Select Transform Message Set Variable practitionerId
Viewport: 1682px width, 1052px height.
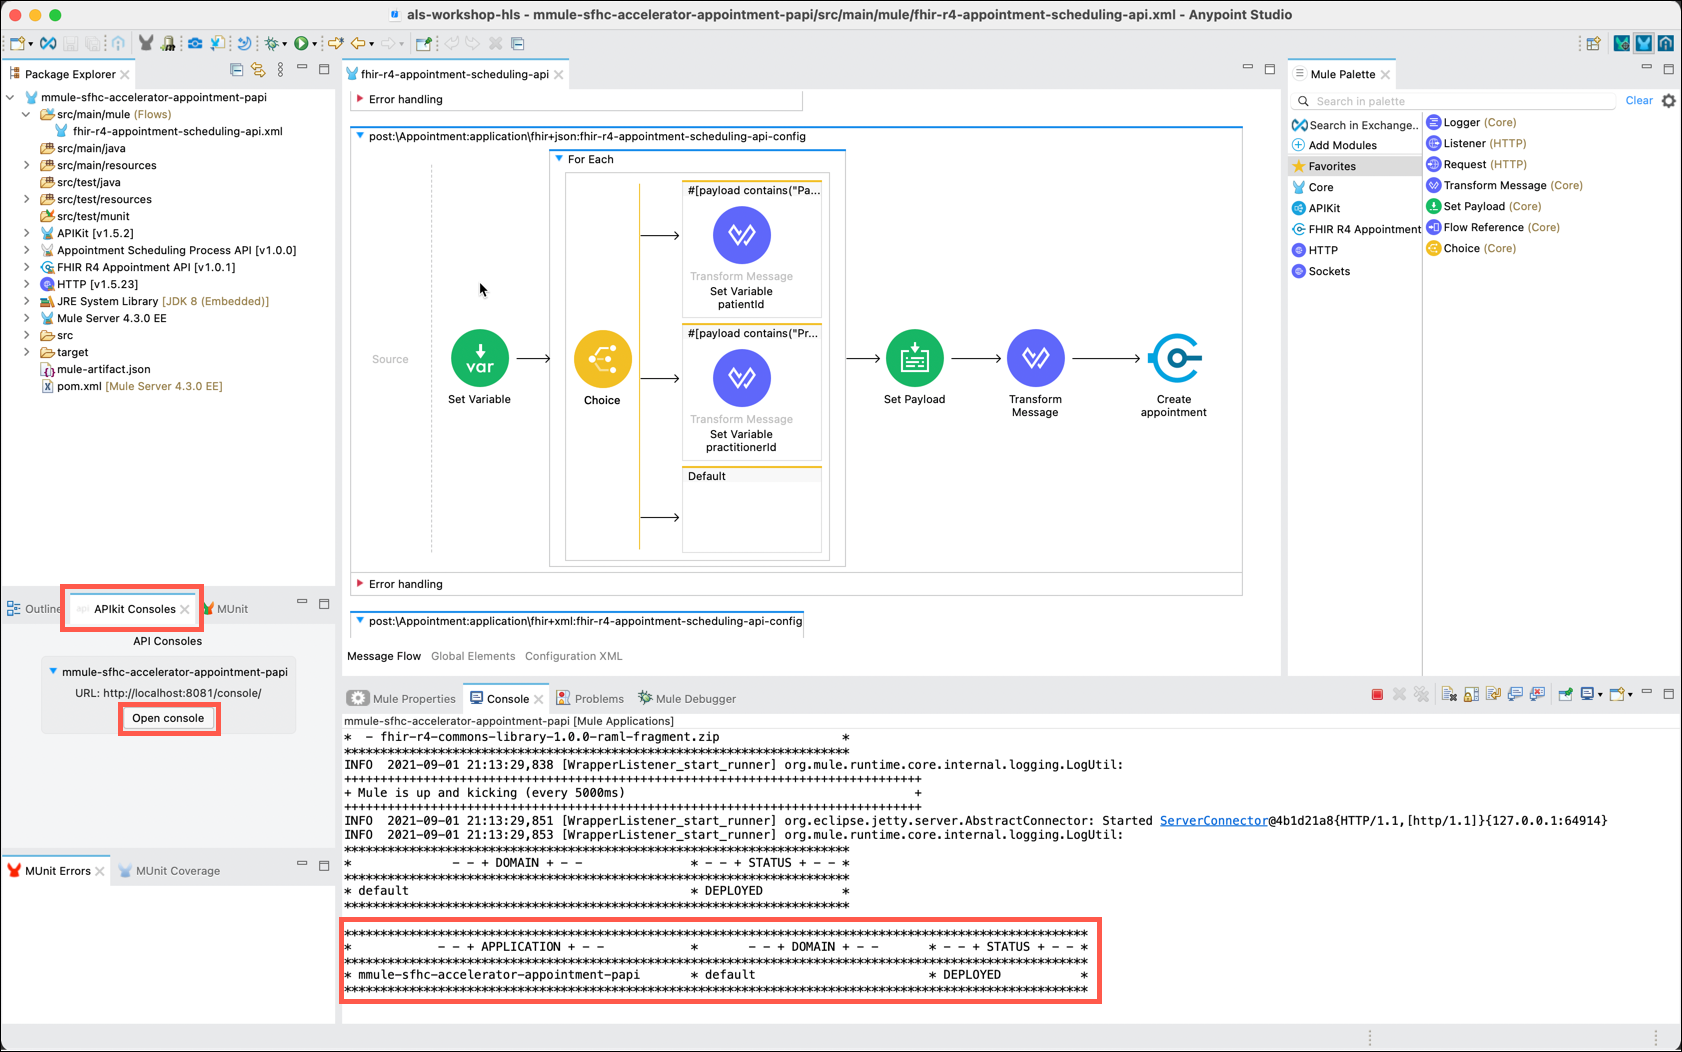pyautogui.click(x=742, y=378)
